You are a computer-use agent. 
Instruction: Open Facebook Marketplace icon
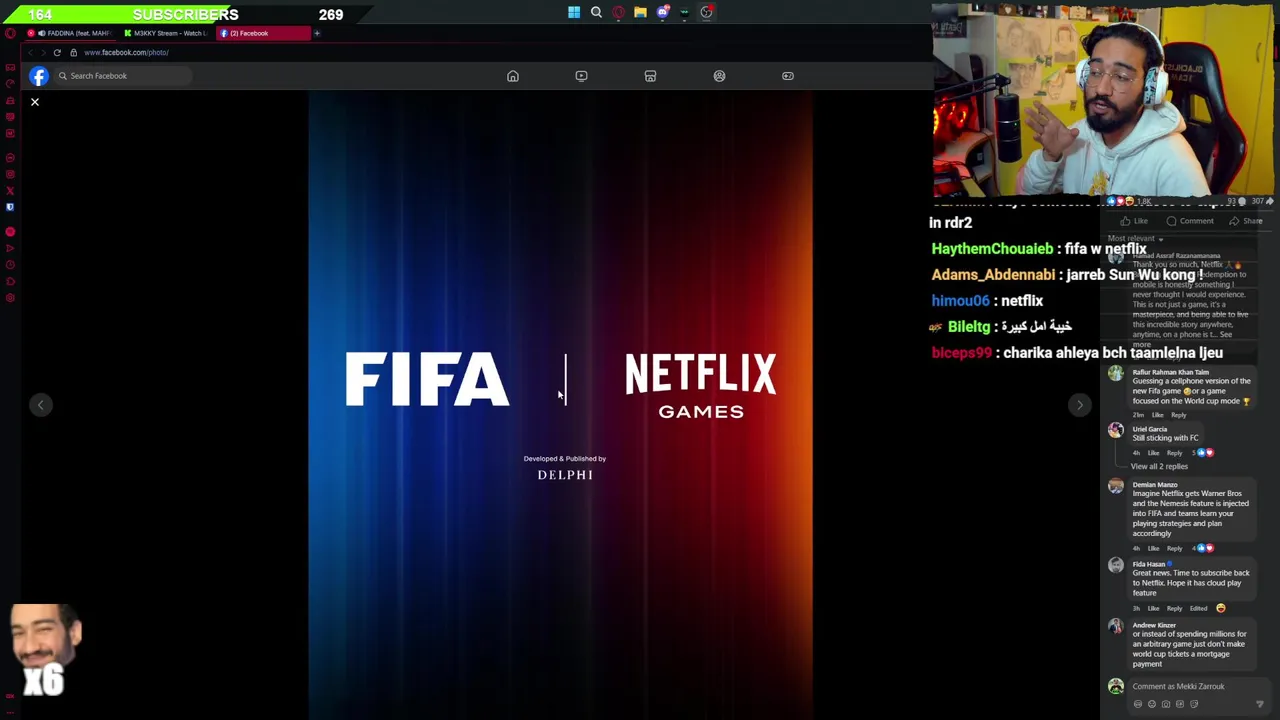pyautogui.click(x=650, y=76)
